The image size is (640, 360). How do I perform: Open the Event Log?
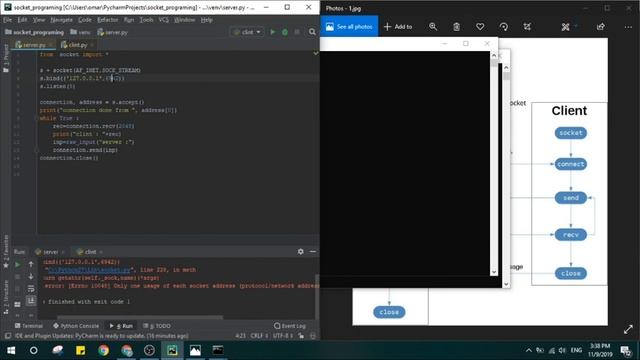coord(290,326)
